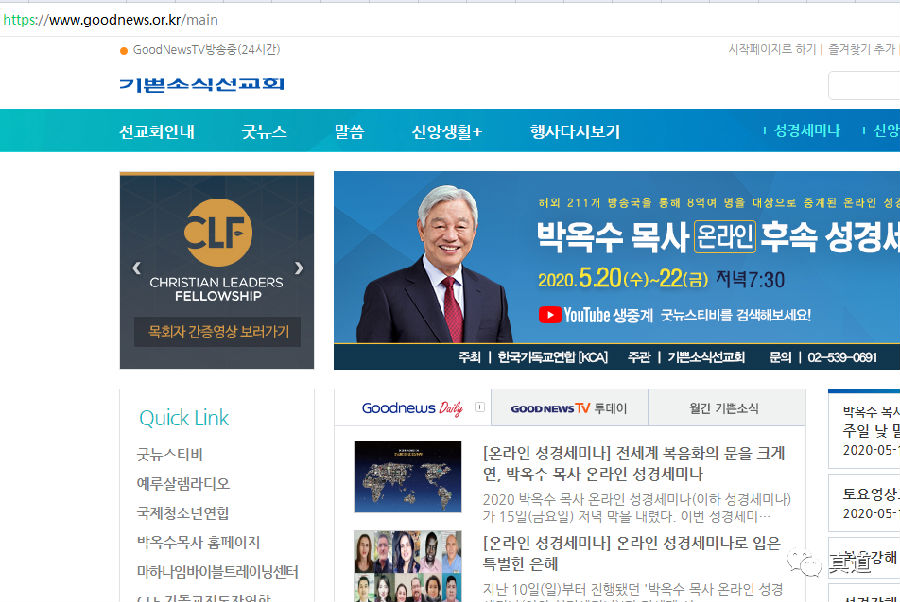Click the orange GoodNewsTV live indicator dot
Viewport: 900px width, 602px height.
pos(124,51)
